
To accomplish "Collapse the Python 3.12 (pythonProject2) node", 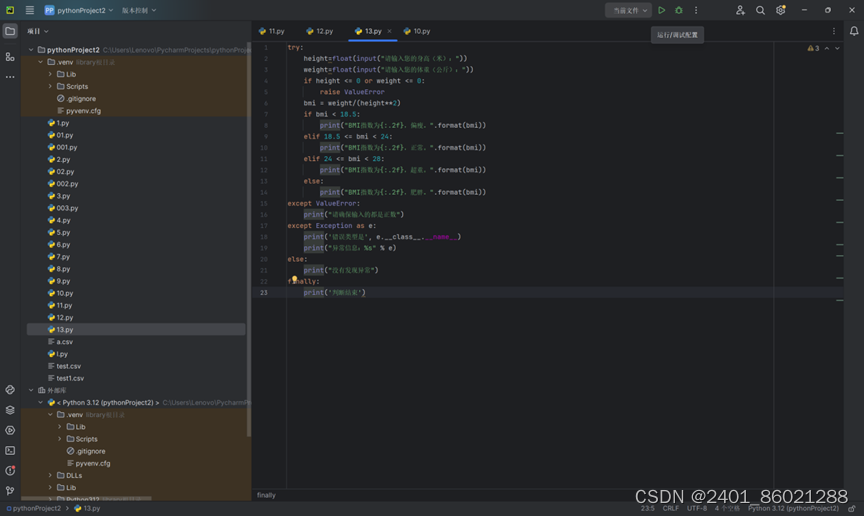I will pos(40,402).
